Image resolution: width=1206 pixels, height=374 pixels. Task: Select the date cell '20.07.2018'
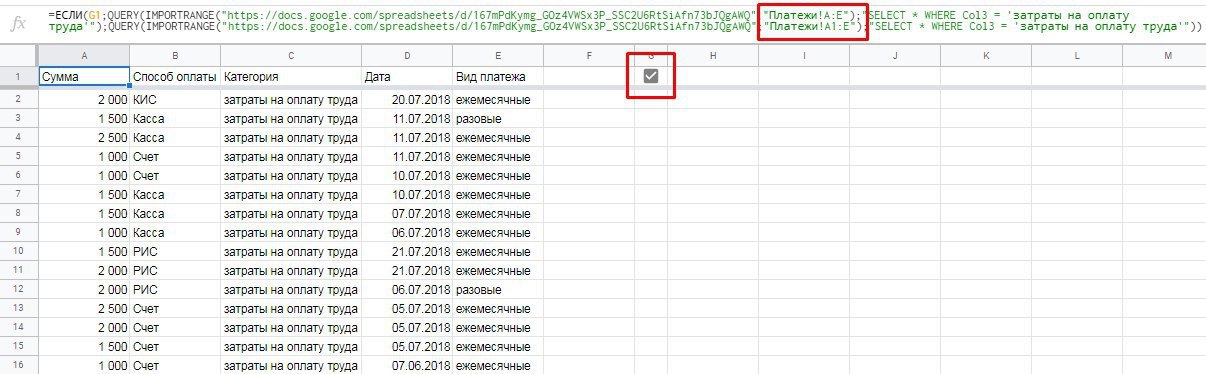coord(407,99)
